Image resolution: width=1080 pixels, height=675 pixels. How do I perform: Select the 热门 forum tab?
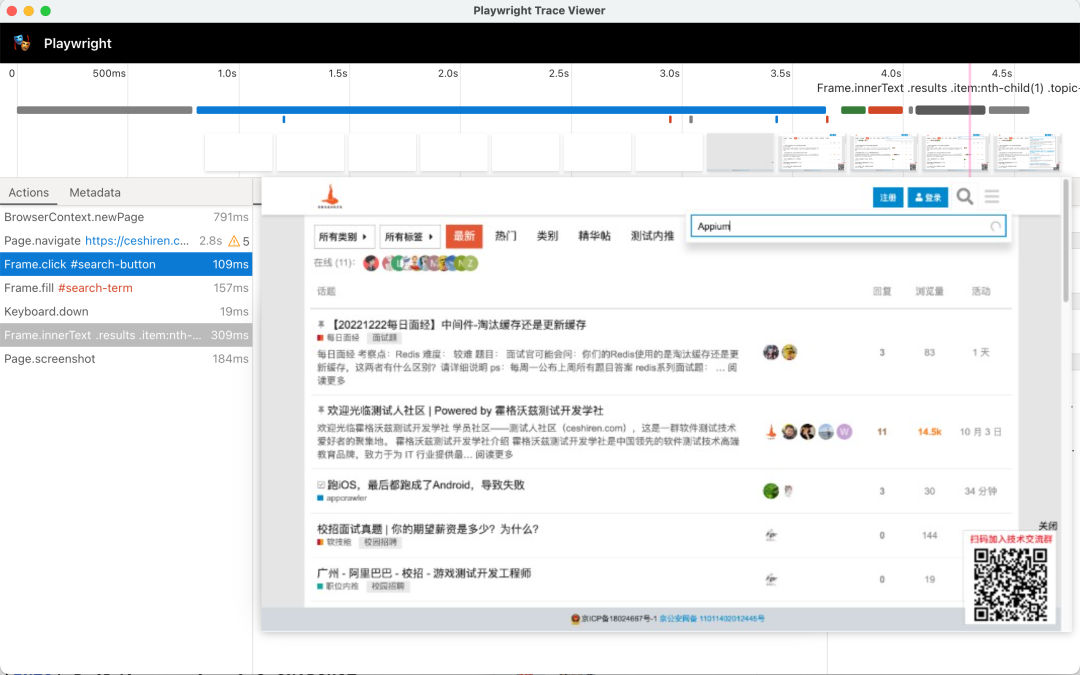pyautogui.click(x=505, y=235)
